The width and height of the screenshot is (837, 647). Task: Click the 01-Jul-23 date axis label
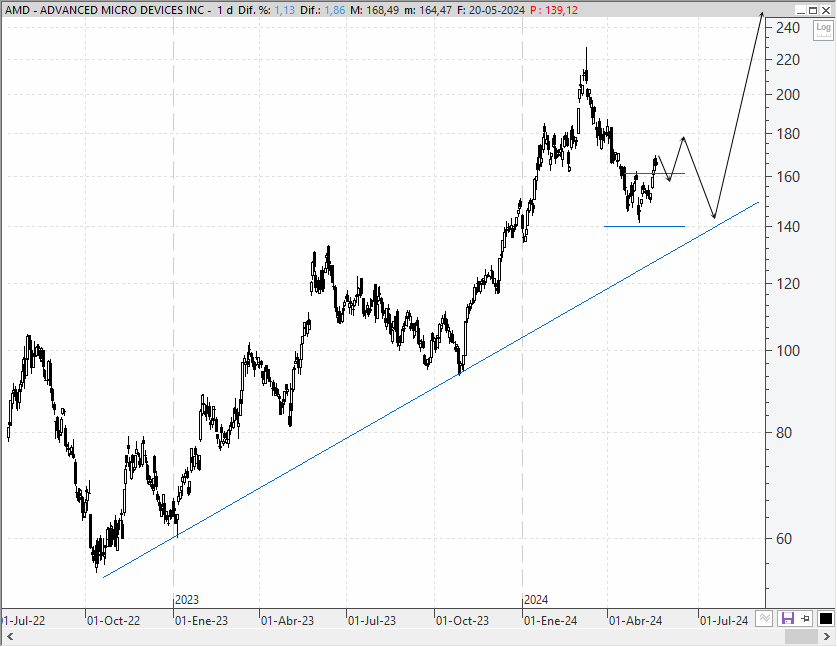point(372,621)
